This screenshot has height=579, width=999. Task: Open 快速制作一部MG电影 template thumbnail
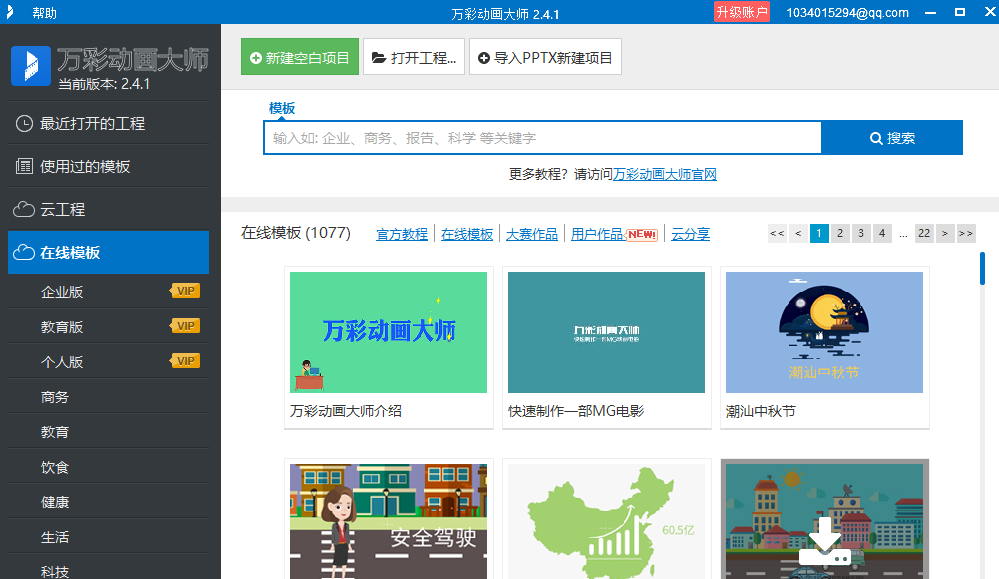point(607,332)
